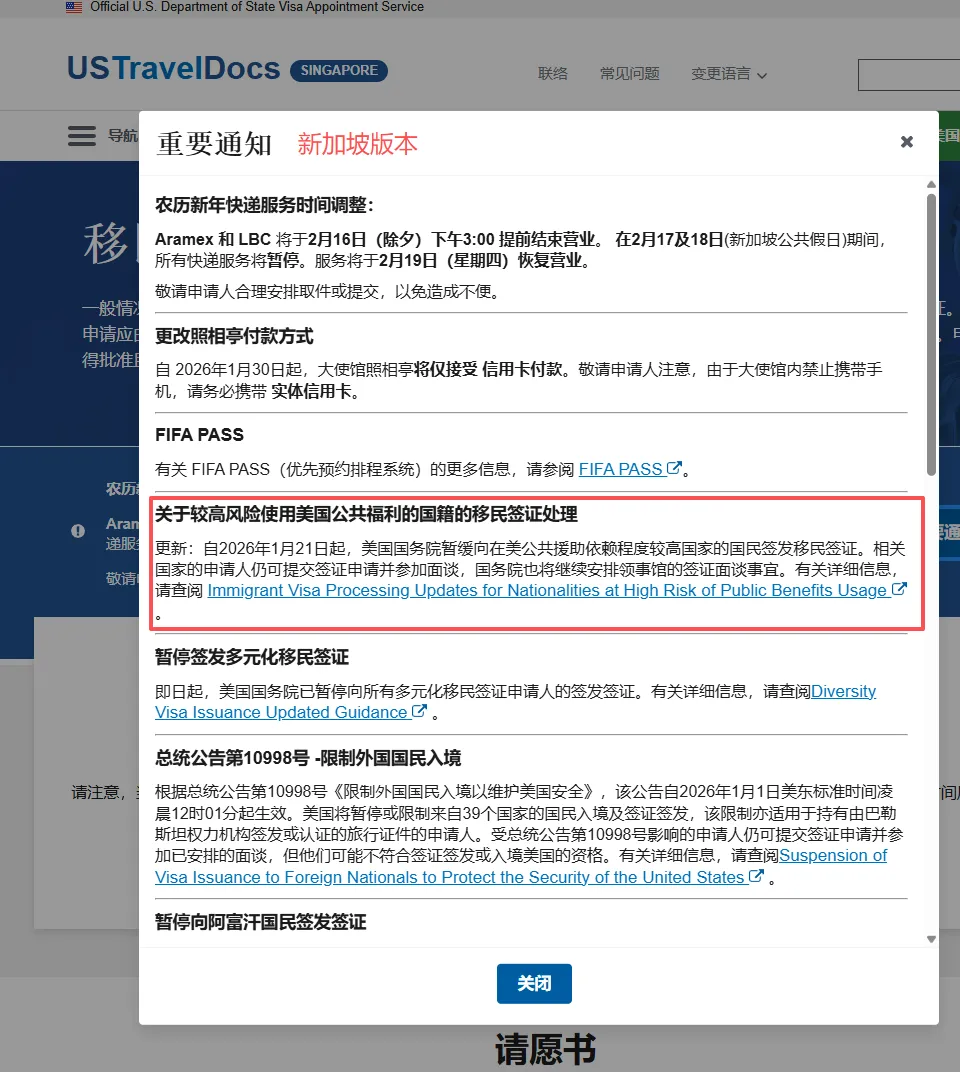
Task: Open the FIFA PASS link
Action: tap(620, 469)
